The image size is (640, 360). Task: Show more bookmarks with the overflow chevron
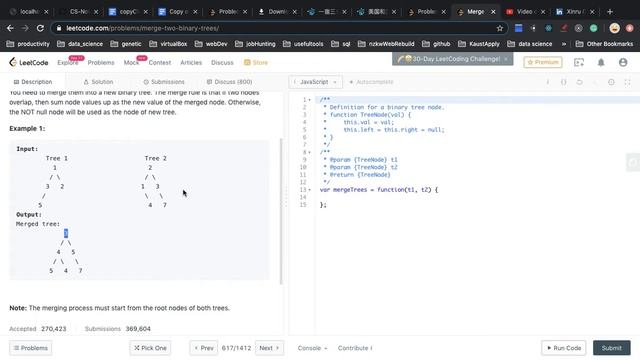564,44
